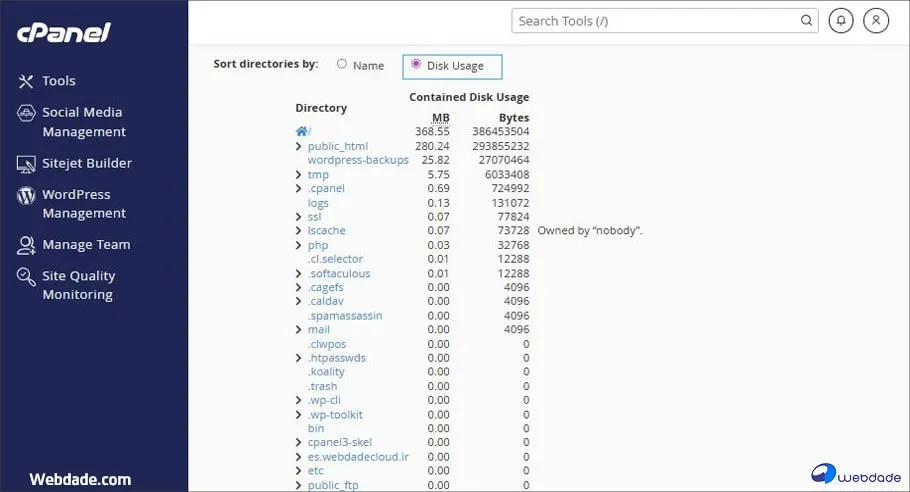Expand the .cpanel directory
This screenshot has height=492, width=910.
tap(299, 189)
